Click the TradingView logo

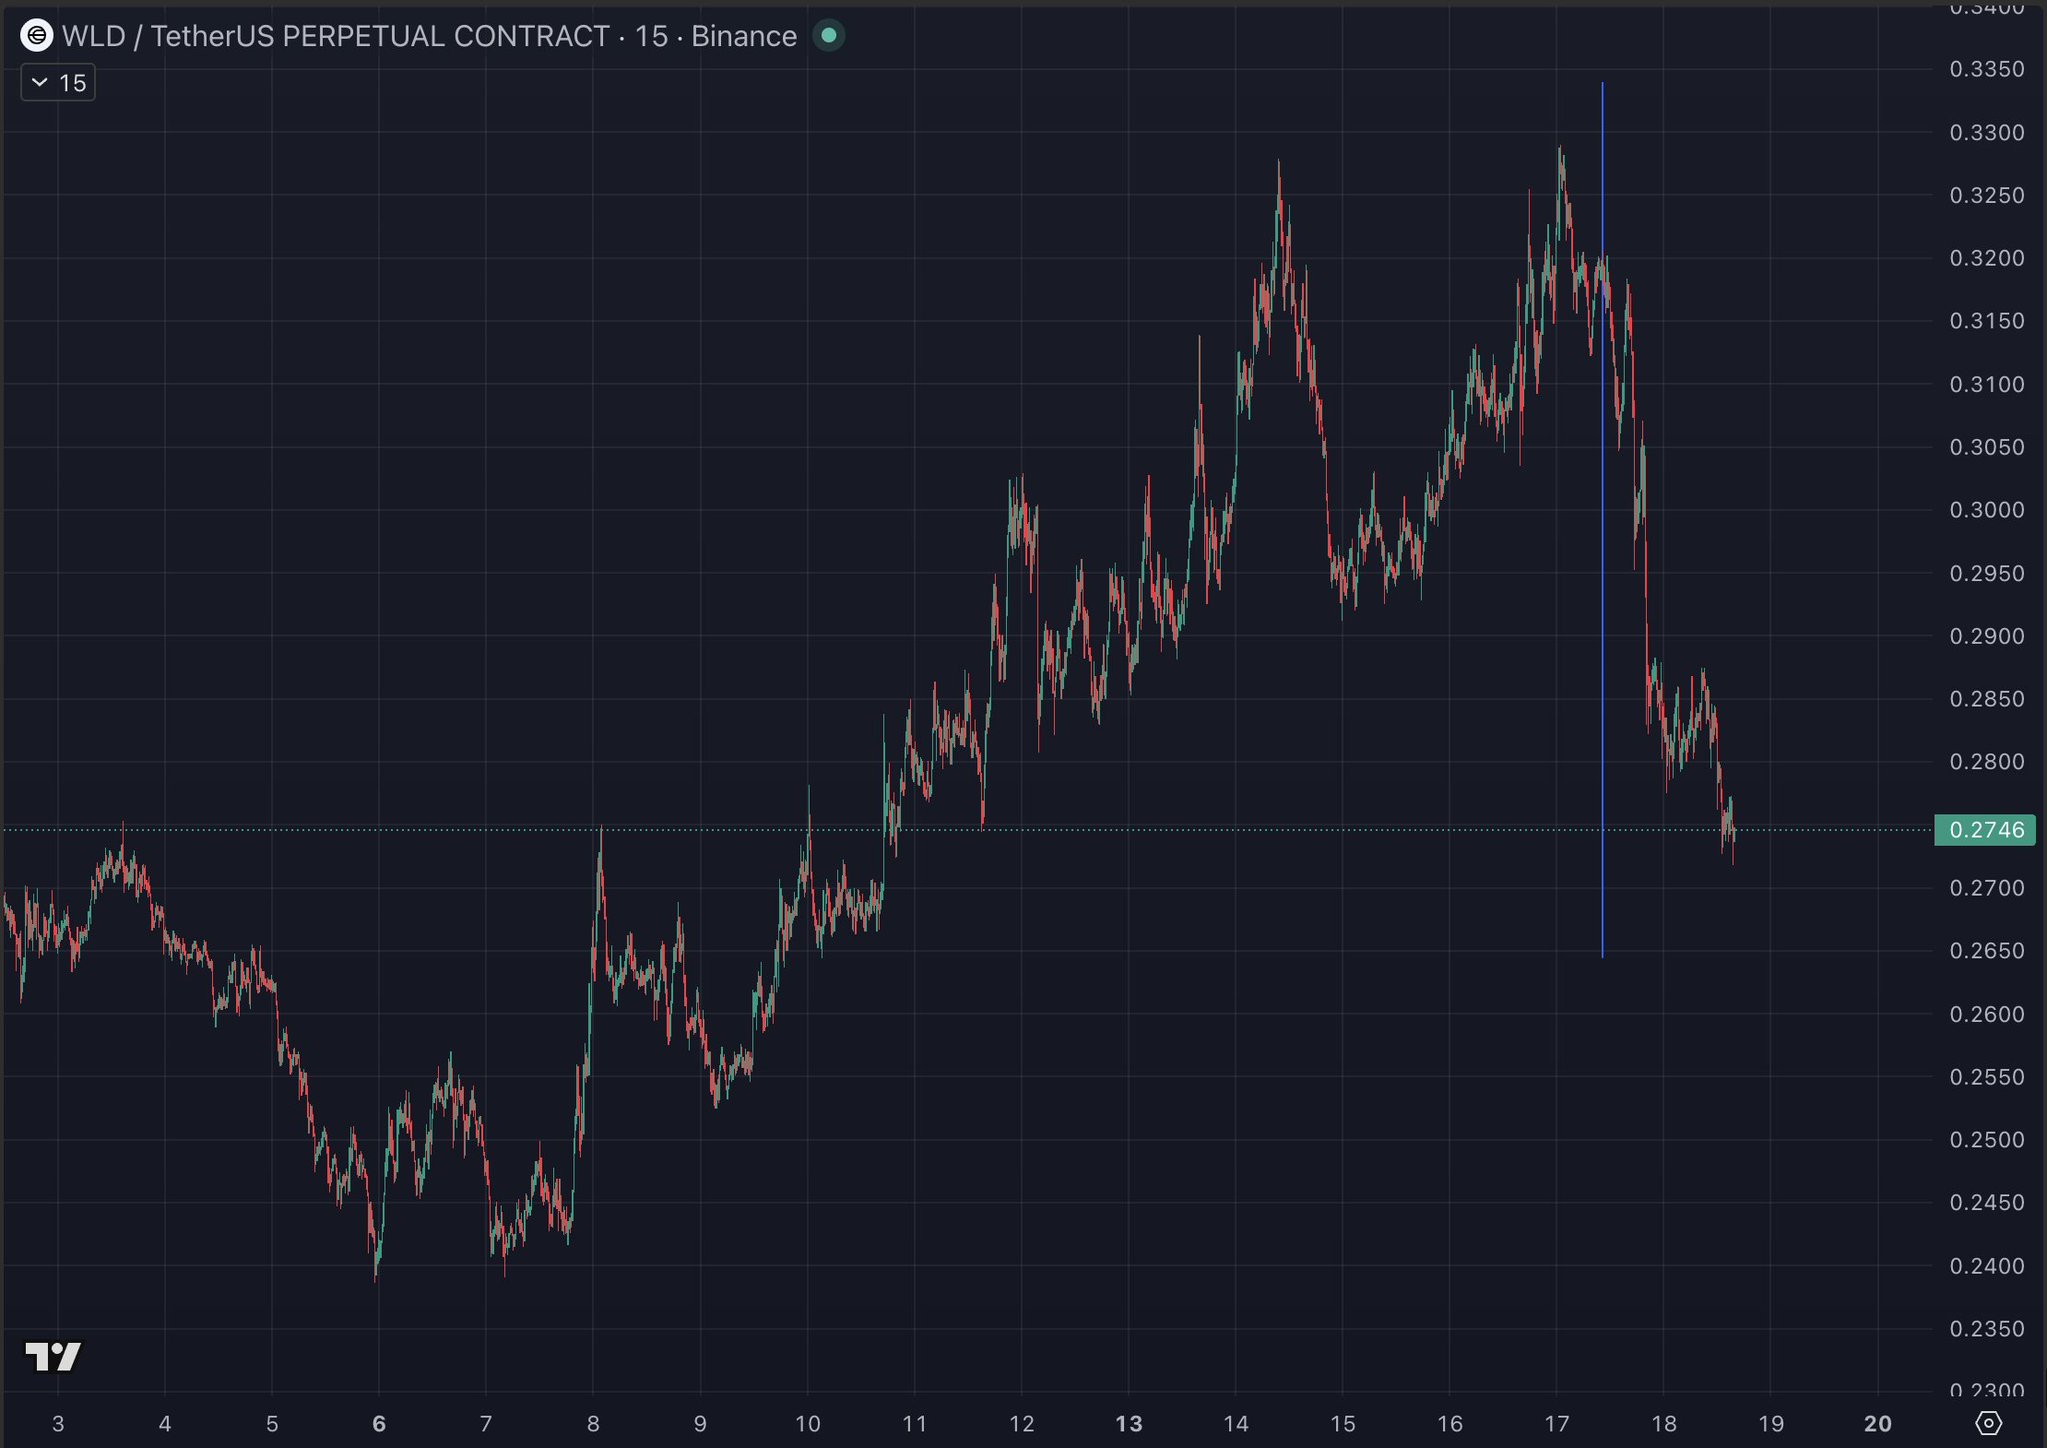(53, 1356)
